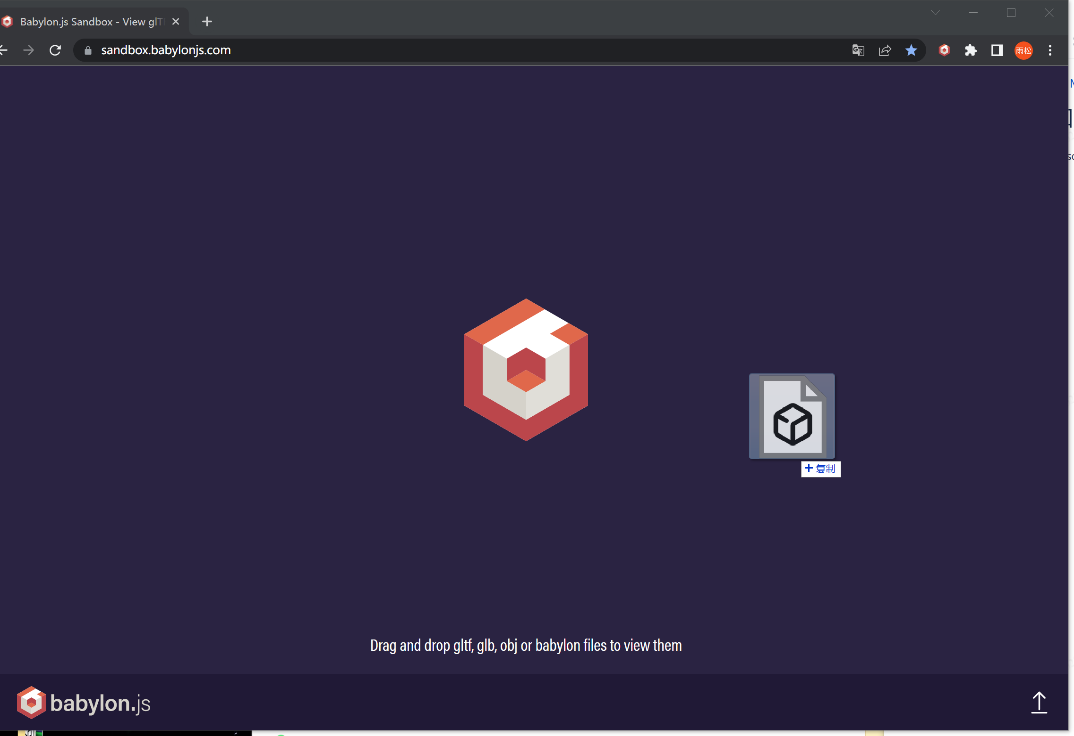Open the Chrome profile avatar
The width and height of the screenshot is (1074, 736).
(1023, 50)
